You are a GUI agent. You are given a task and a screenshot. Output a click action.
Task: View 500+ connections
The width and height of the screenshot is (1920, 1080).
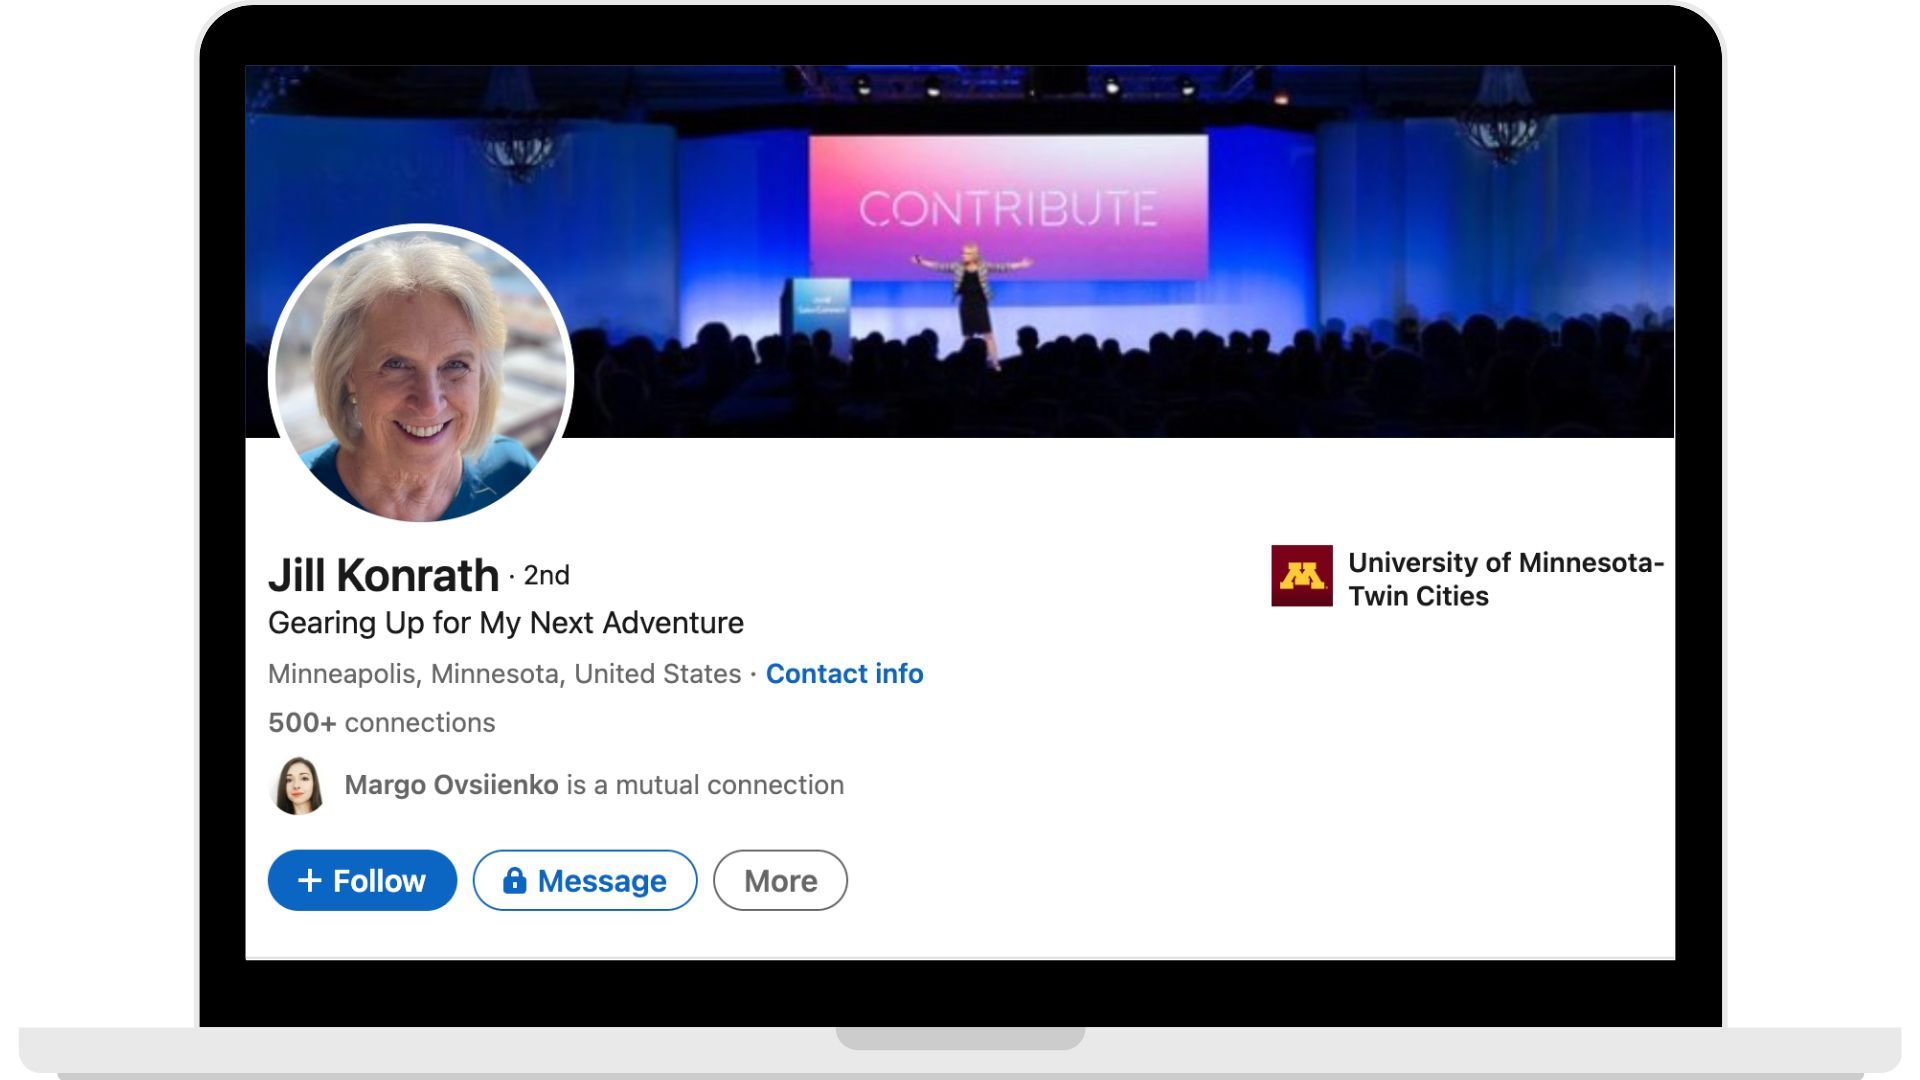click(x=381, y=722)
